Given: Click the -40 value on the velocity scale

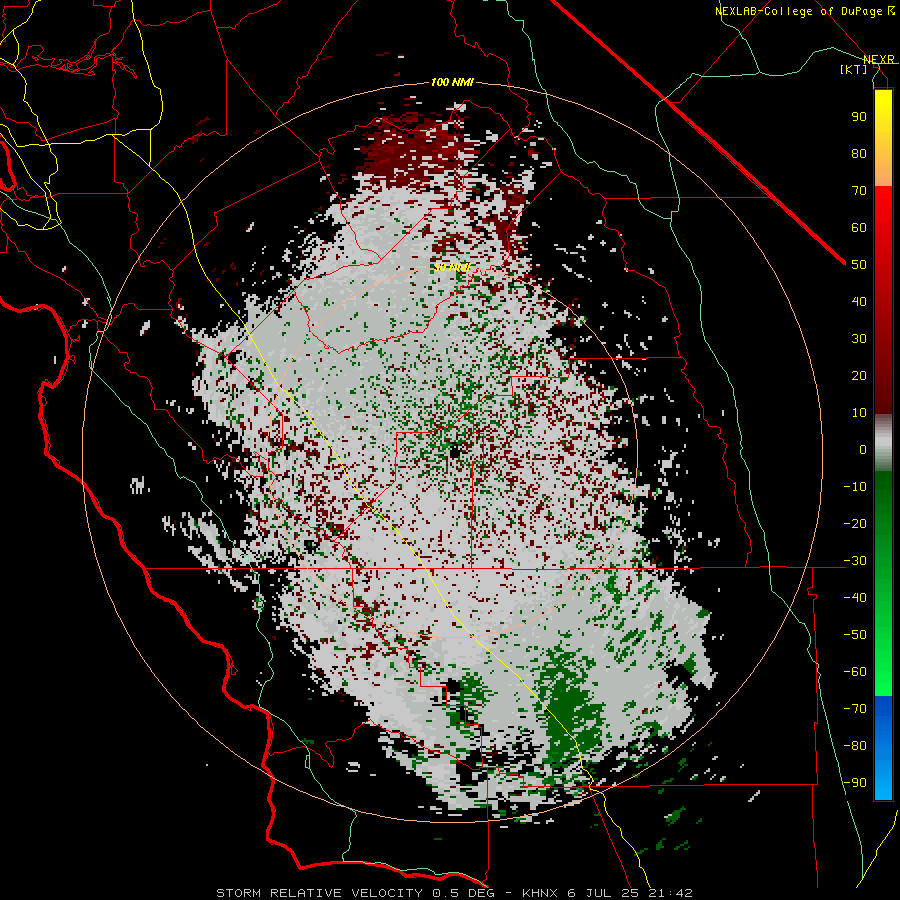Looking at the screenshot, I should click(x=855, y=598).
